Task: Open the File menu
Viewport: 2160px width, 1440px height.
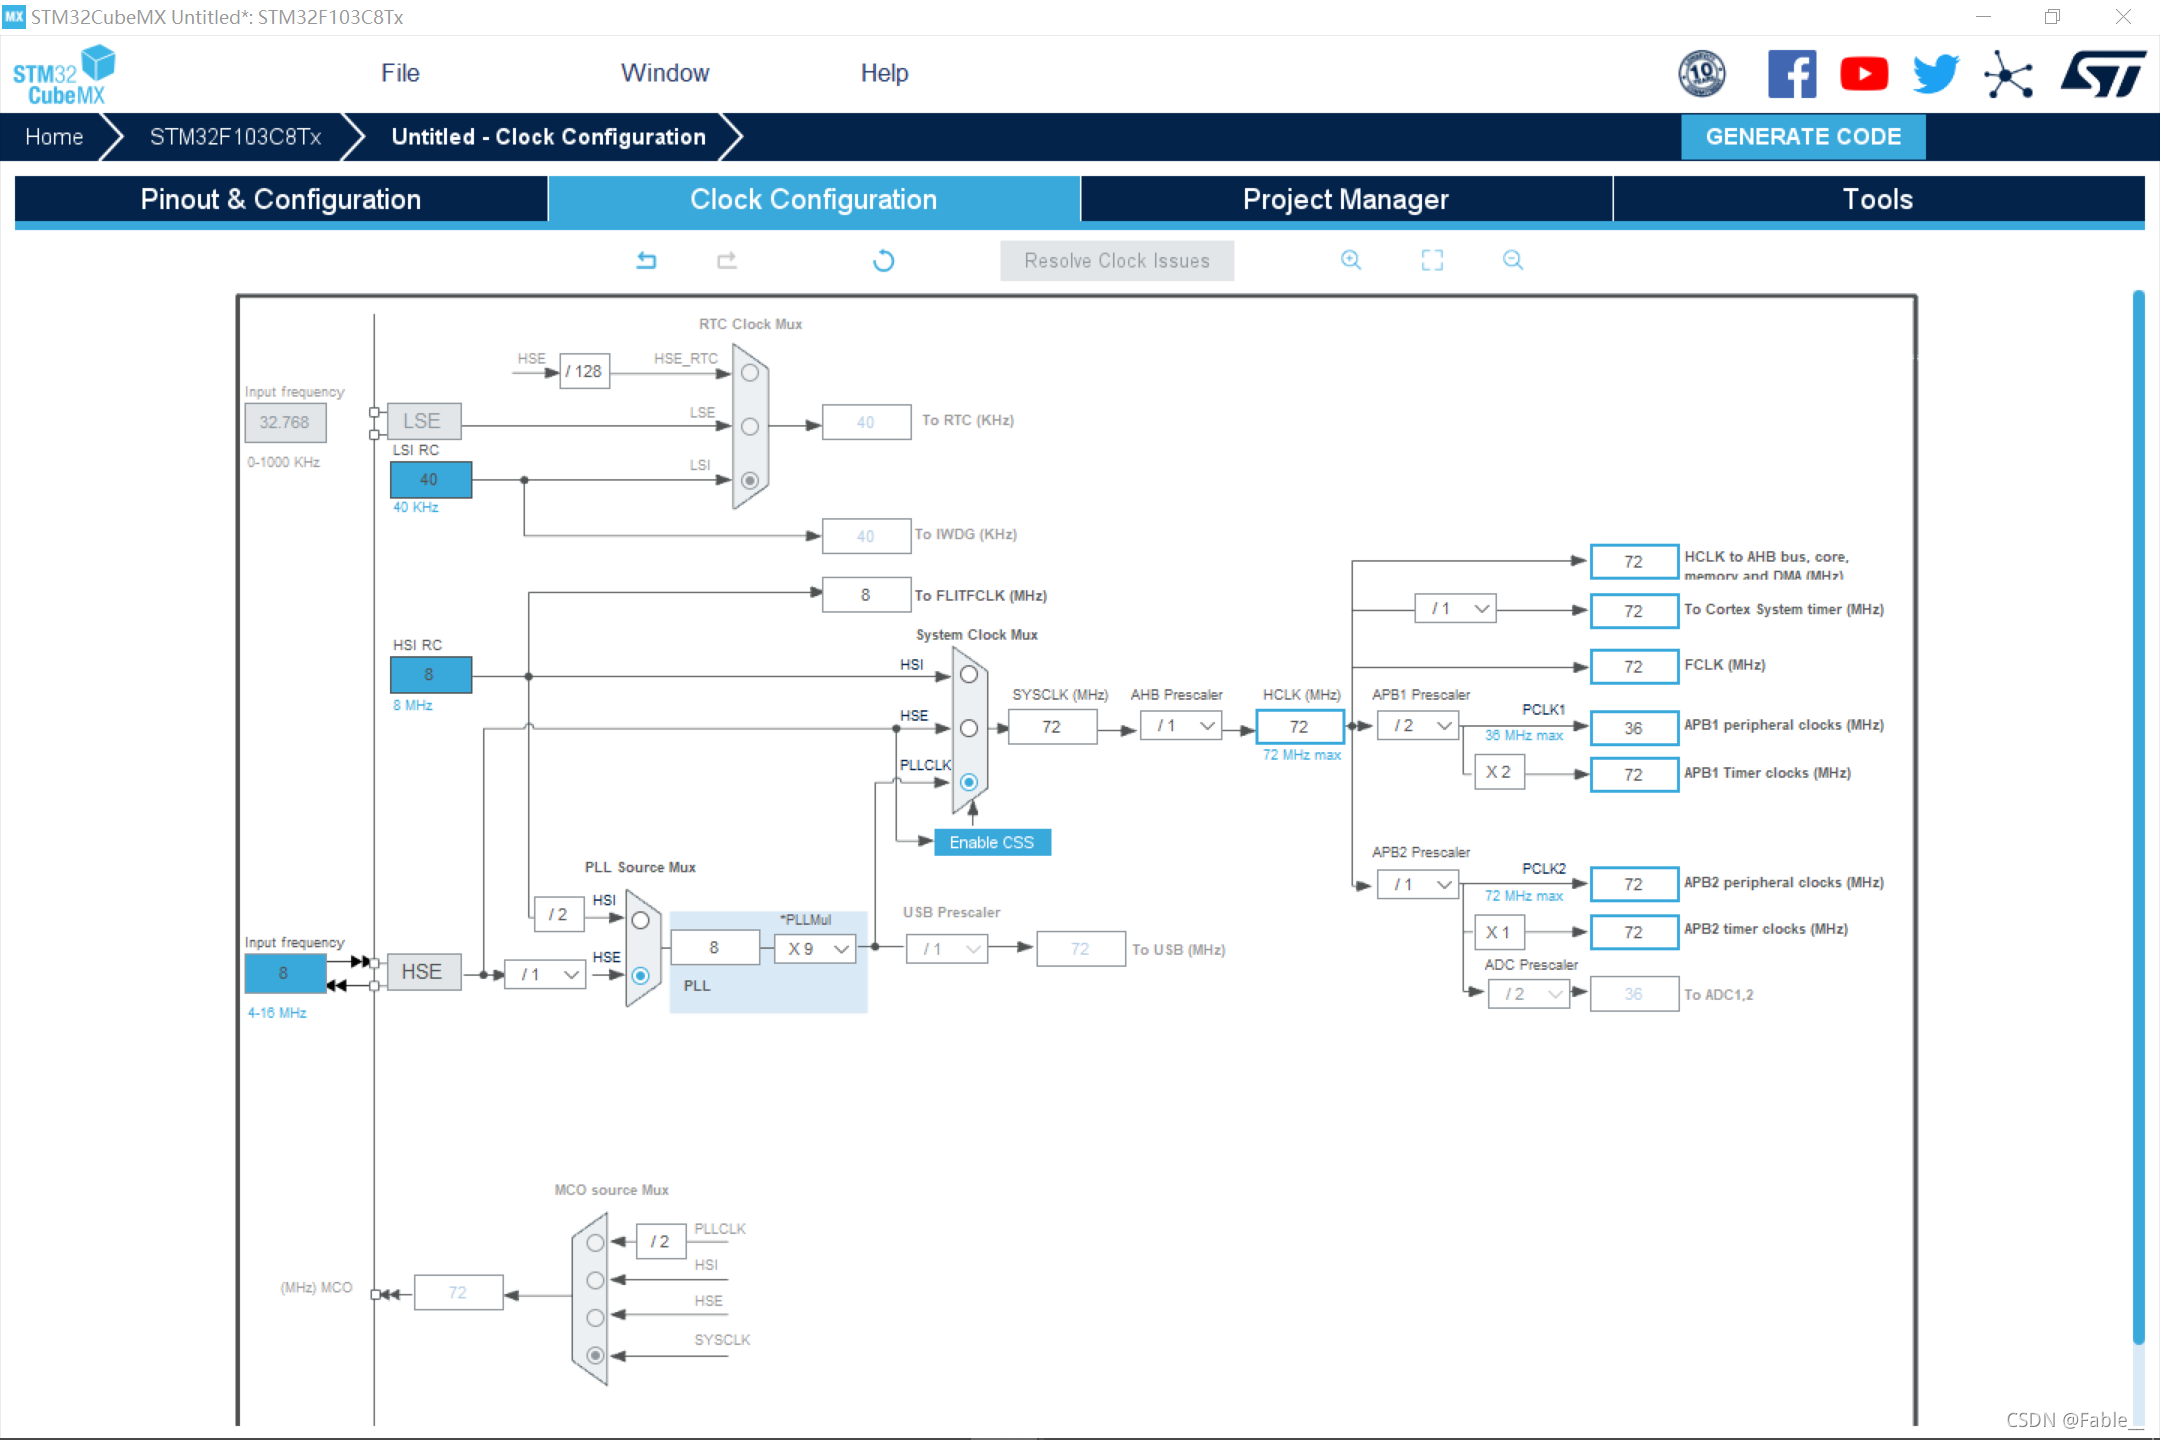Action: (400, 73)
